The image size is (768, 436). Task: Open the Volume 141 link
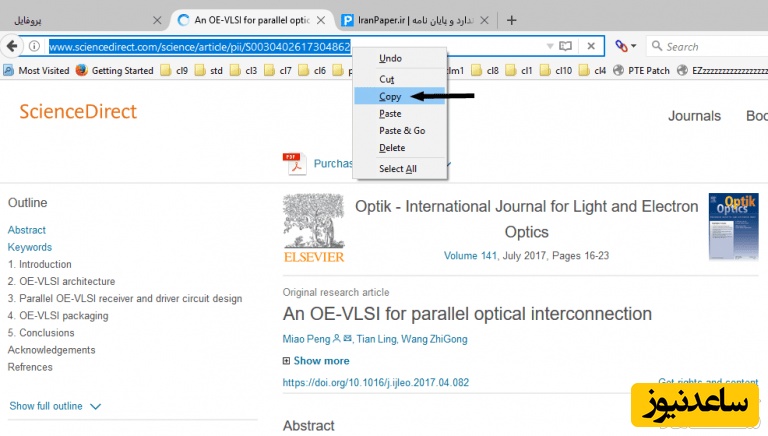(470, 256)
